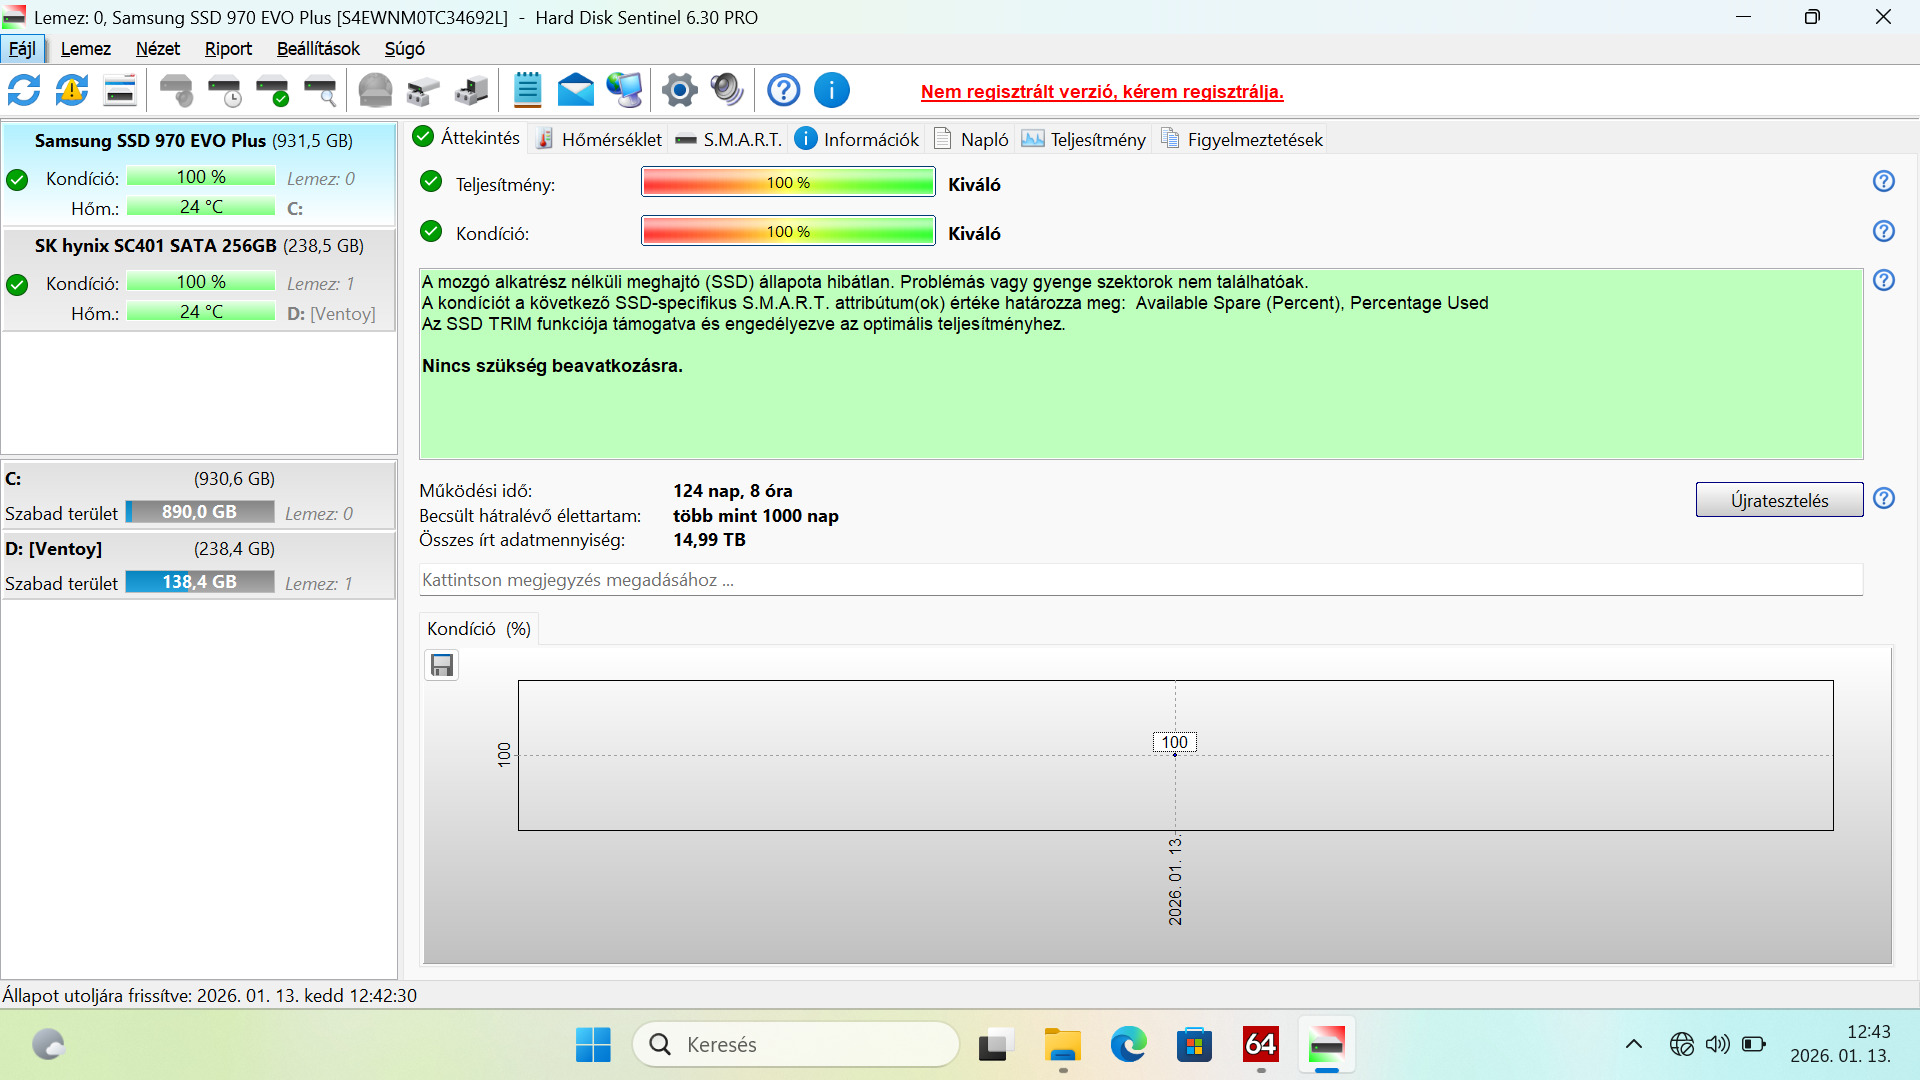The height and width of the screenshot is (1080, 1920).
Task: Click the blue info toolbar icon
Action: coord(831,91)
